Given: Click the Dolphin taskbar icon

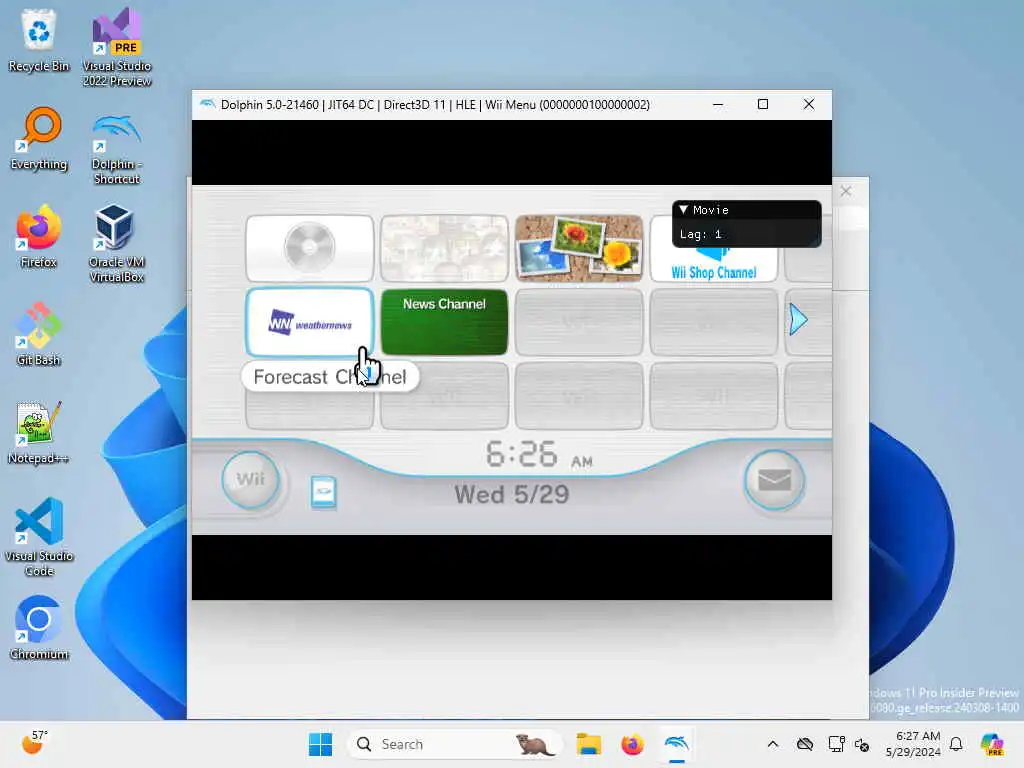Looking at the screenshot, I should point(677,744).
